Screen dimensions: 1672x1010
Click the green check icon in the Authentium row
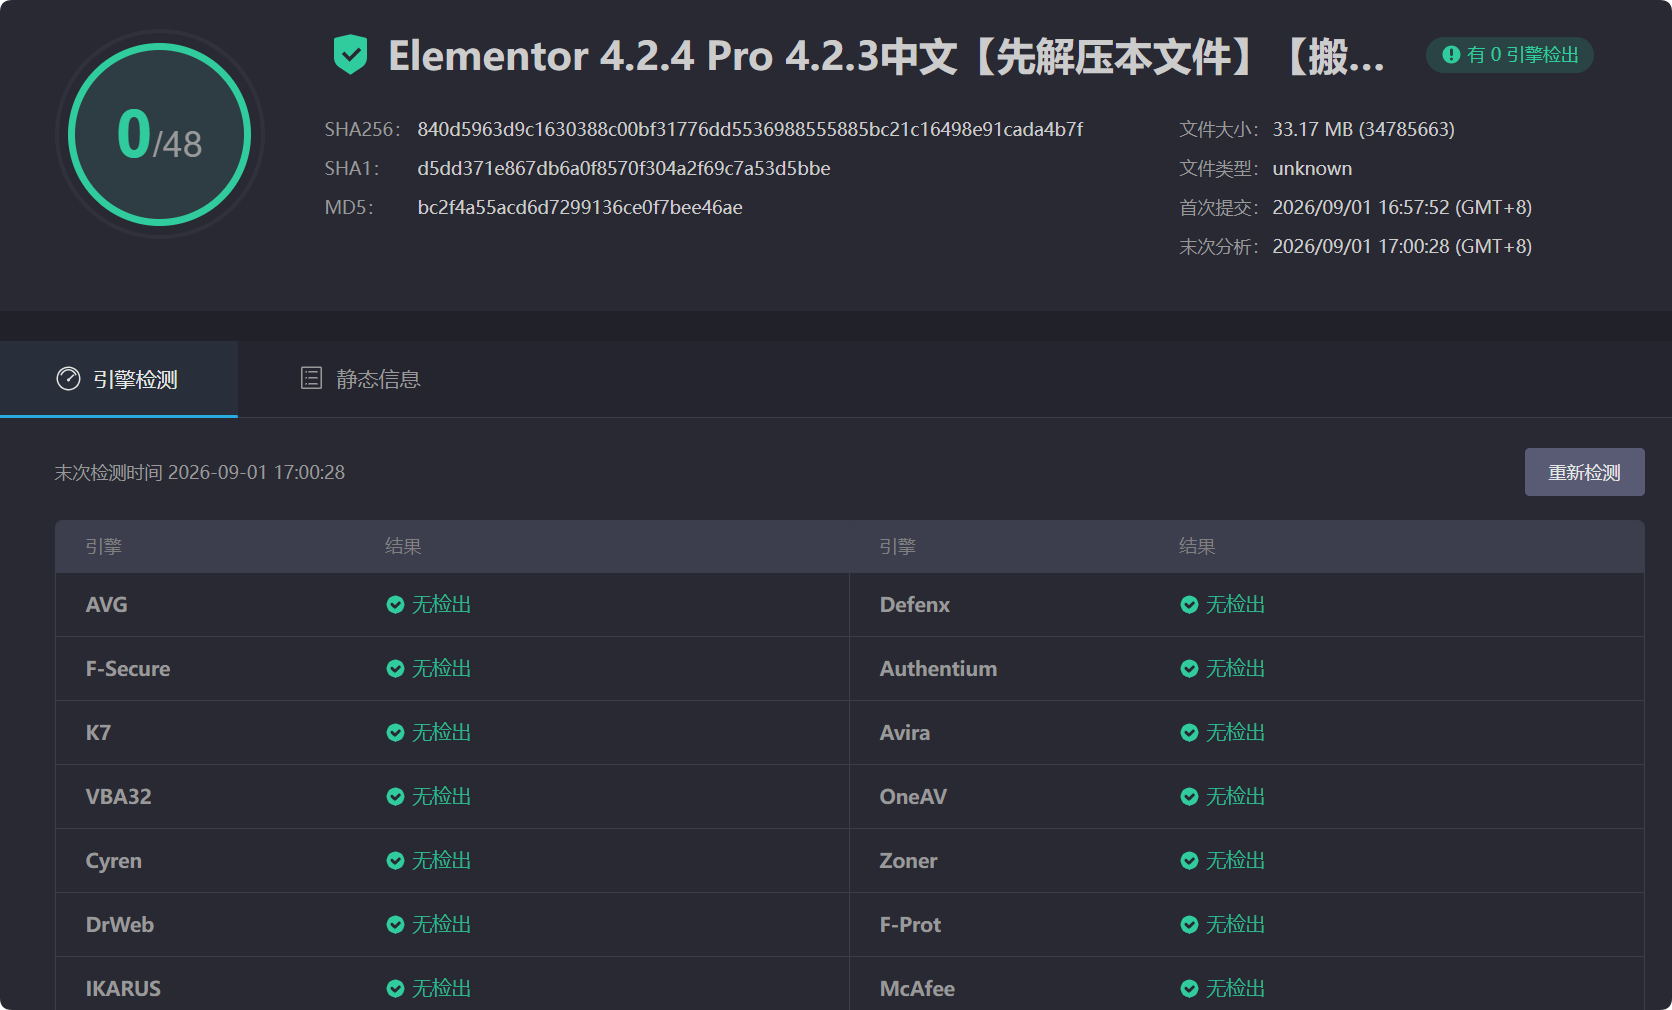click(1189, 669)
